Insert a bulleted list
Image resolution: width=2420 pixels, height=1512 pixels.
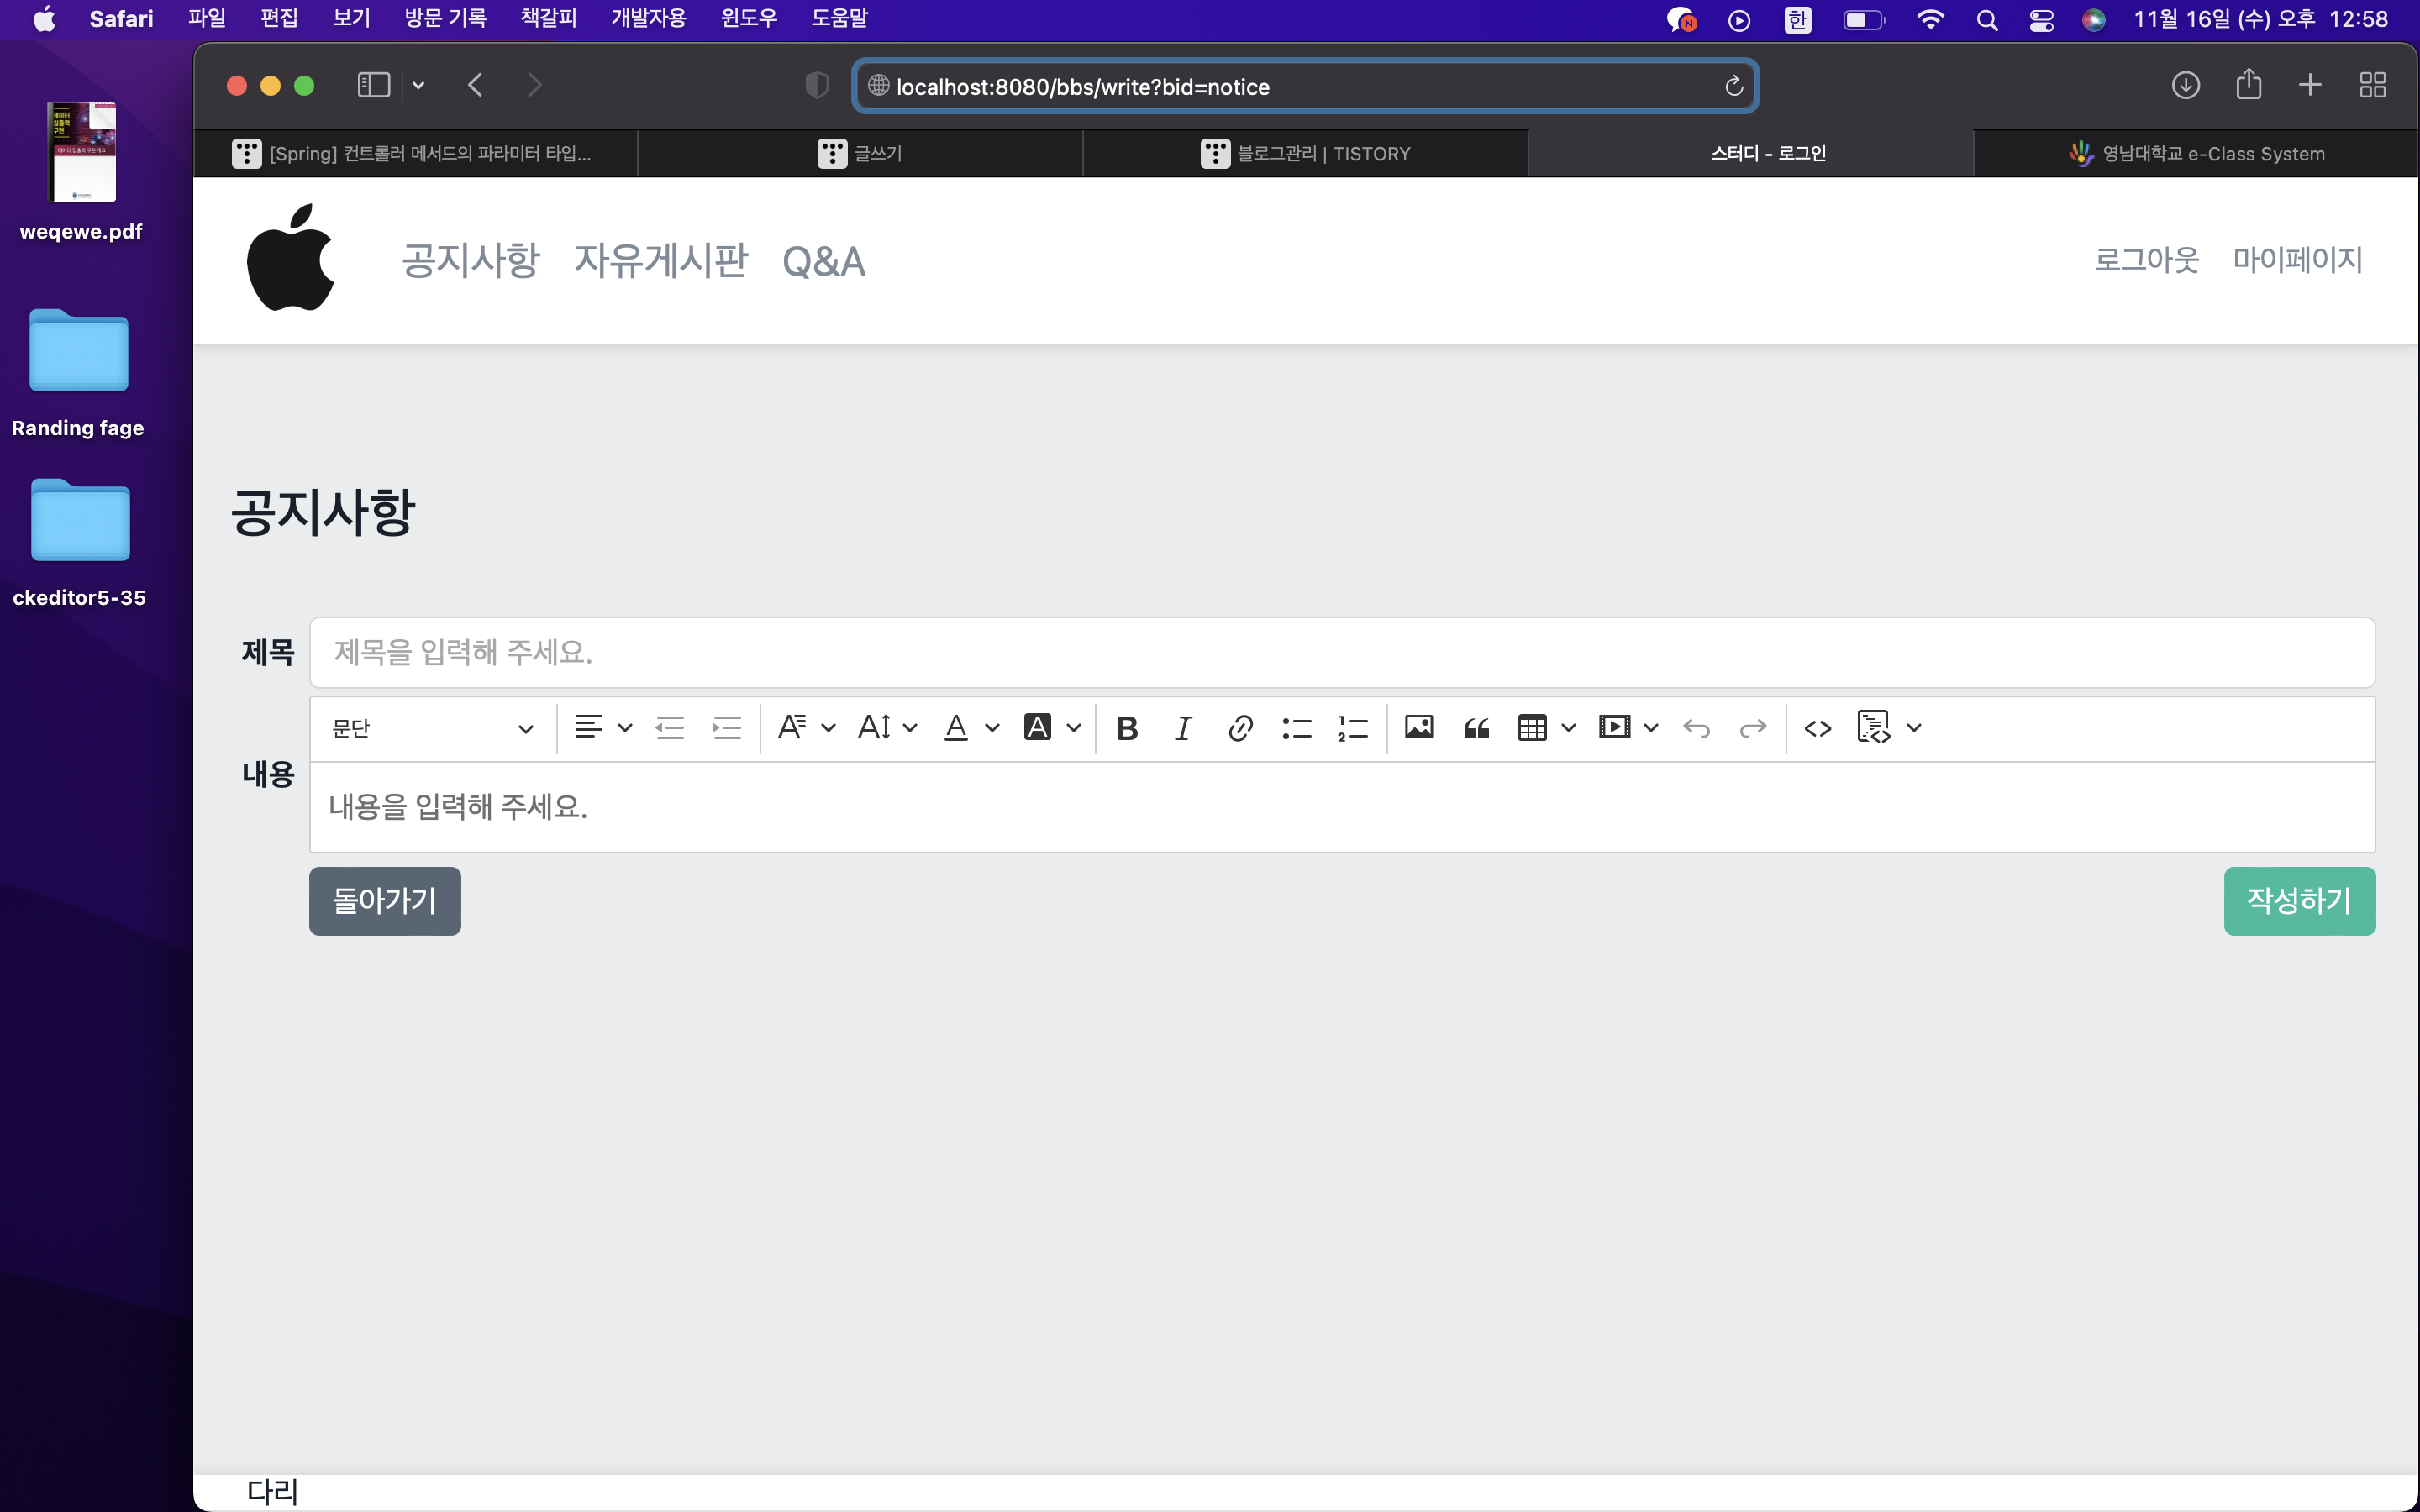(1297, 728)
